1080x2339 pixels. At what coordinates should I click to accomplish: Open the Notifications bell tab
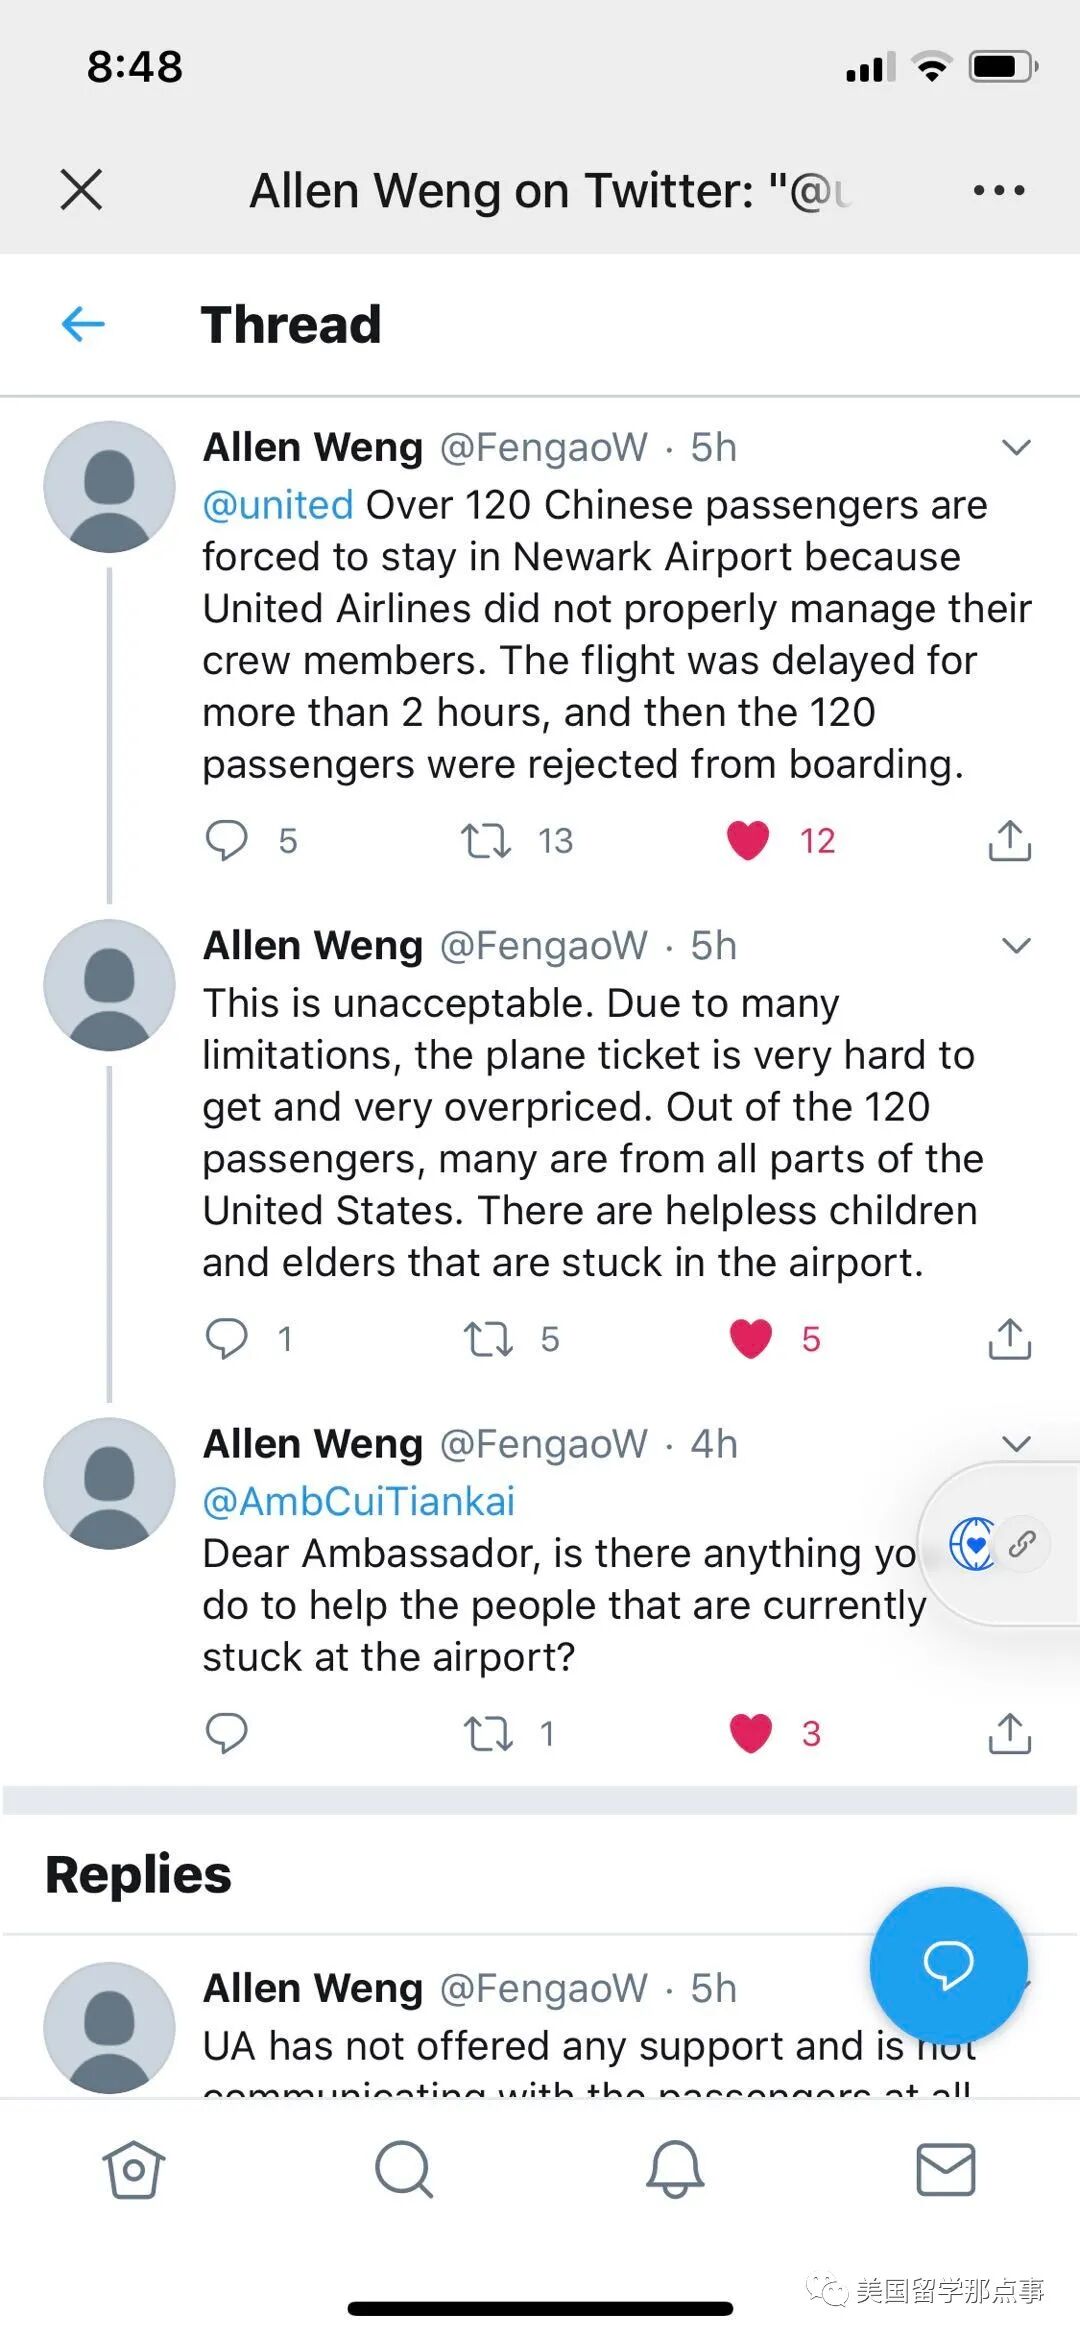pos(675,2170)
